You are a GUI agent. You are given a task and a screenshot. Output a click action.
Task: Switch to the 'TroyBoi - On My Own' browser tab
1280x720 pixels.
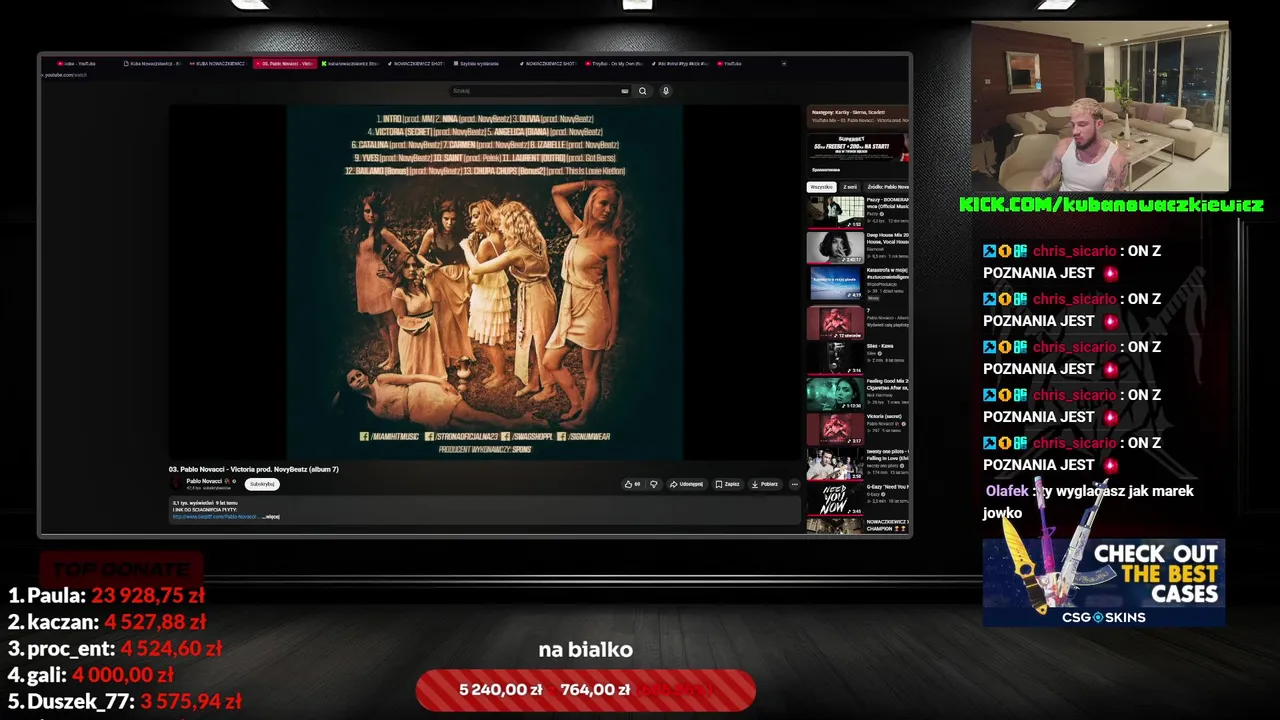coord(614,63)
